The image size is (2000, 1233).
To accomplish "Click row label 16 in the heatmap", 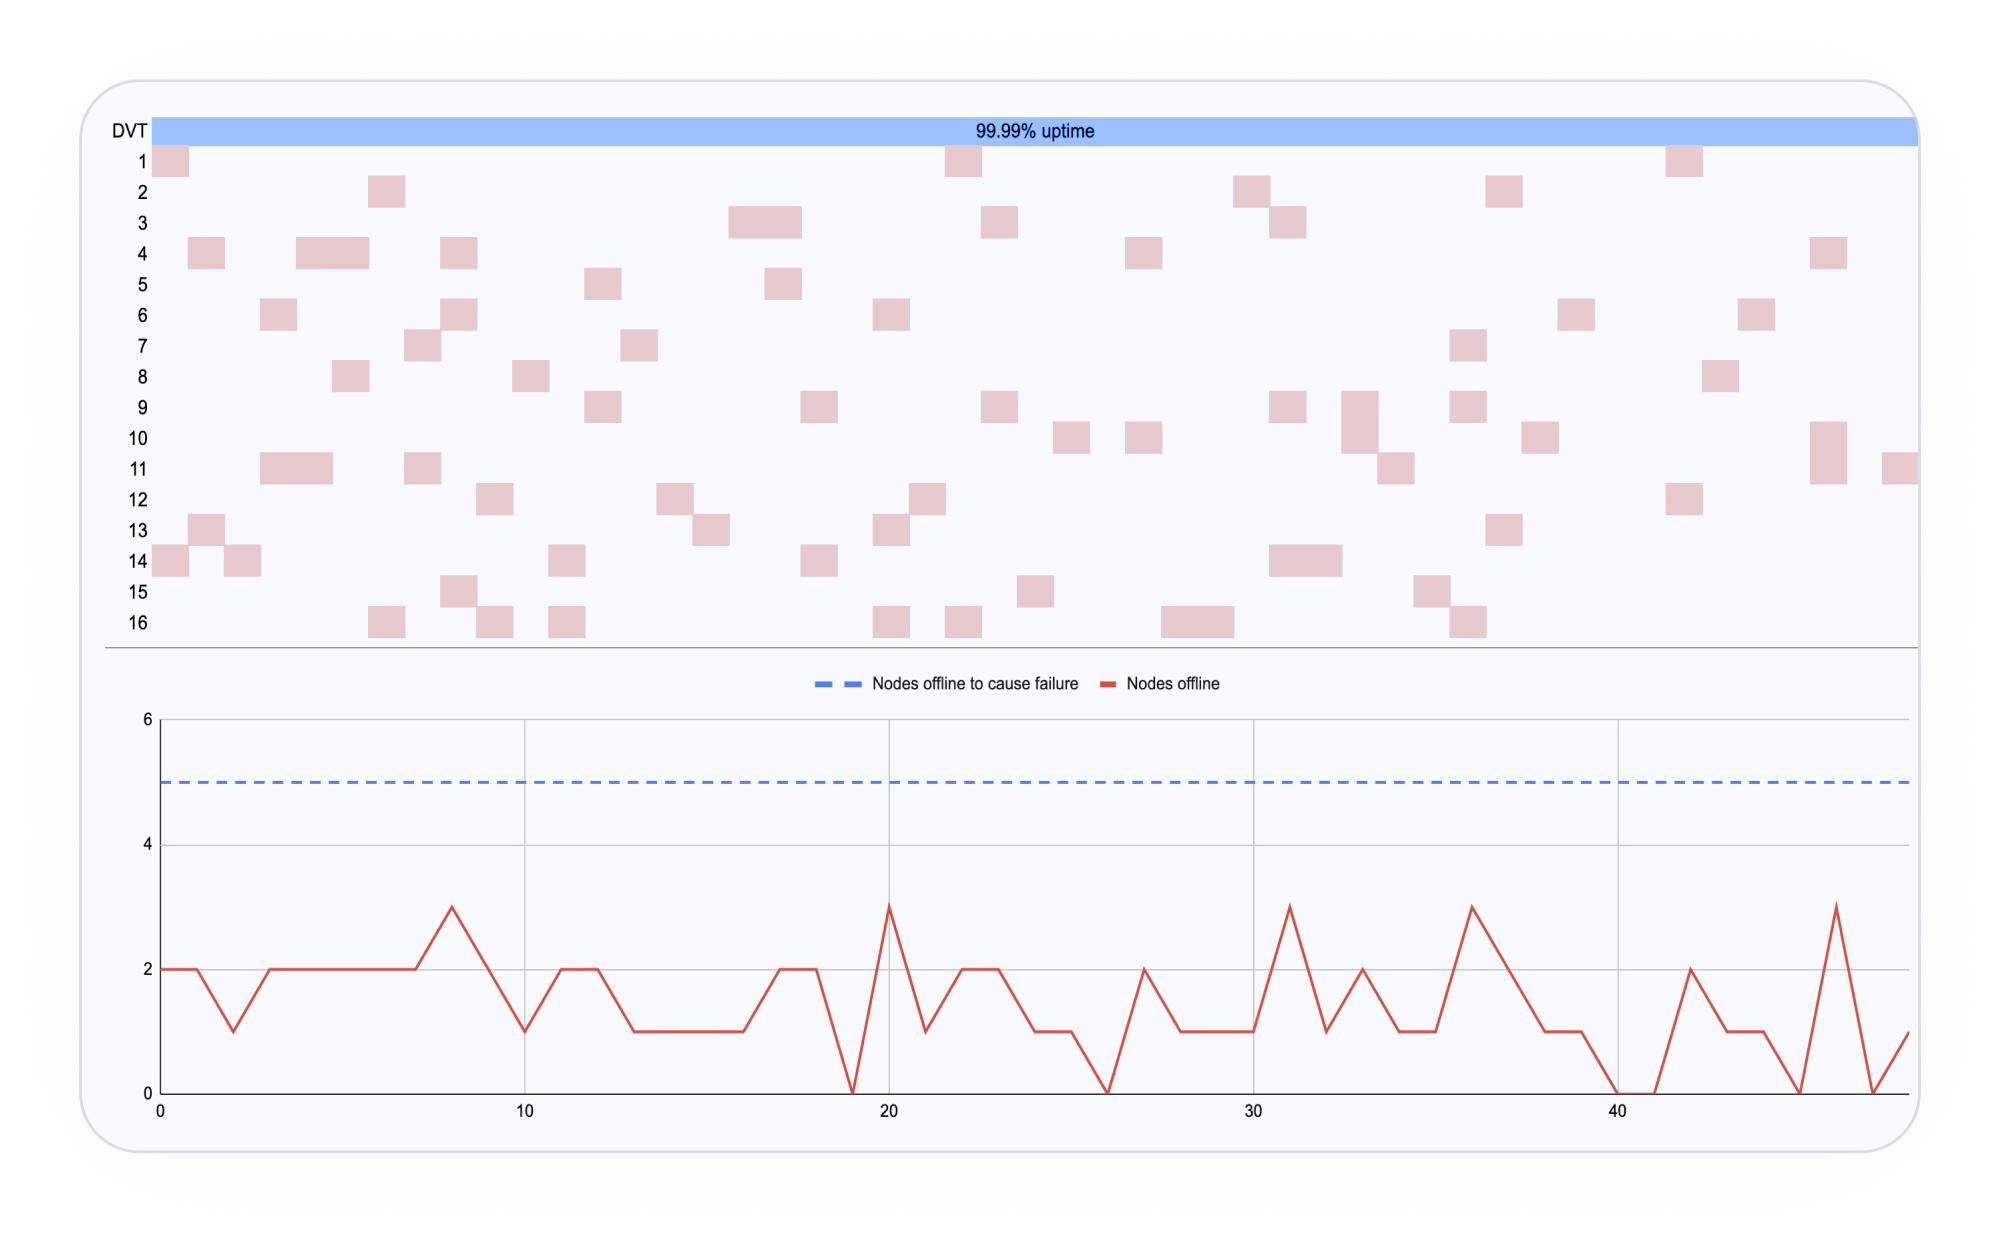I will coord(137,623).
